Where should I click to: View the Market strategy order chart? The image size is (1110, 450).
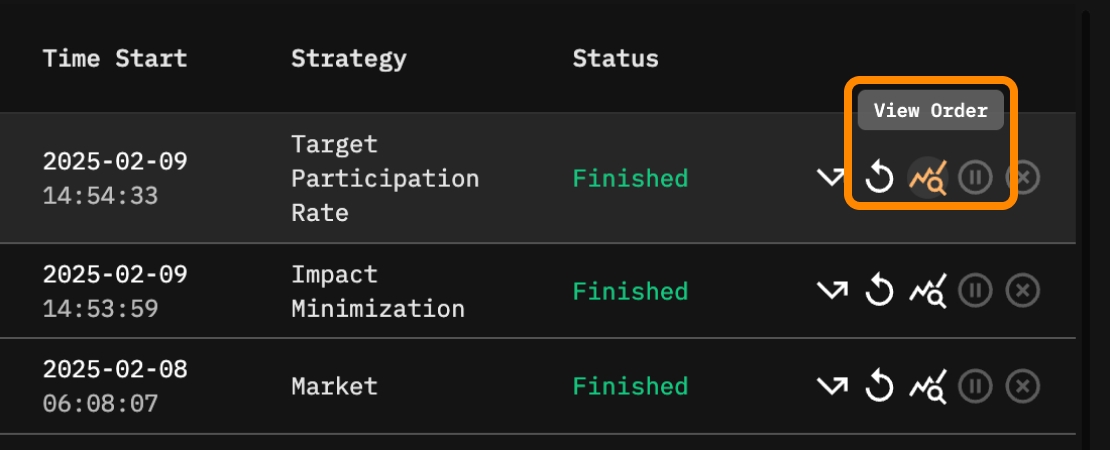[x=927, y=386]
